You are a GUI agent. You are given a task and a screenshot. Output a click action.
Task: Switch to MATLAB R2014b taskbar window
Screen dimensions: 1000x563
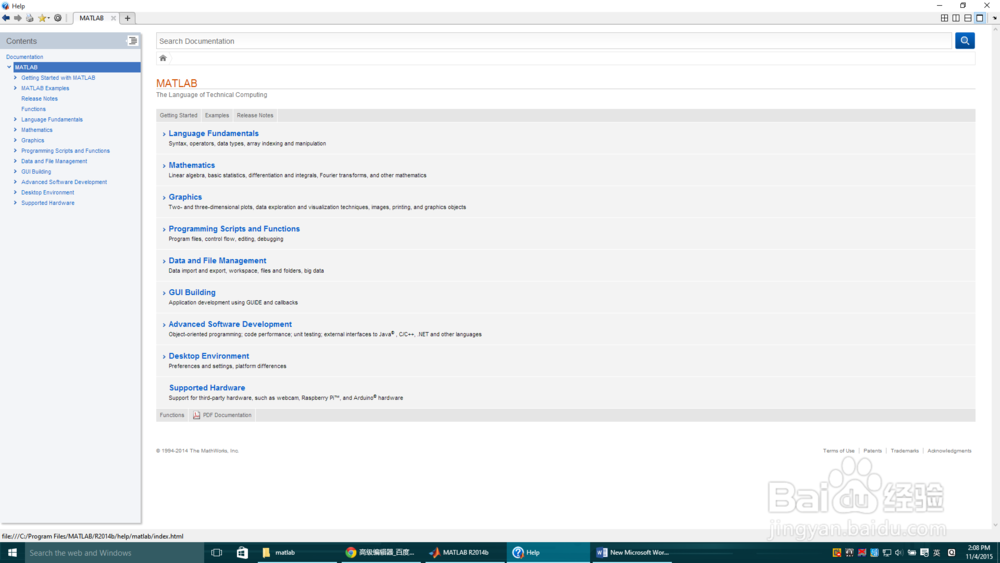[464, 553]
